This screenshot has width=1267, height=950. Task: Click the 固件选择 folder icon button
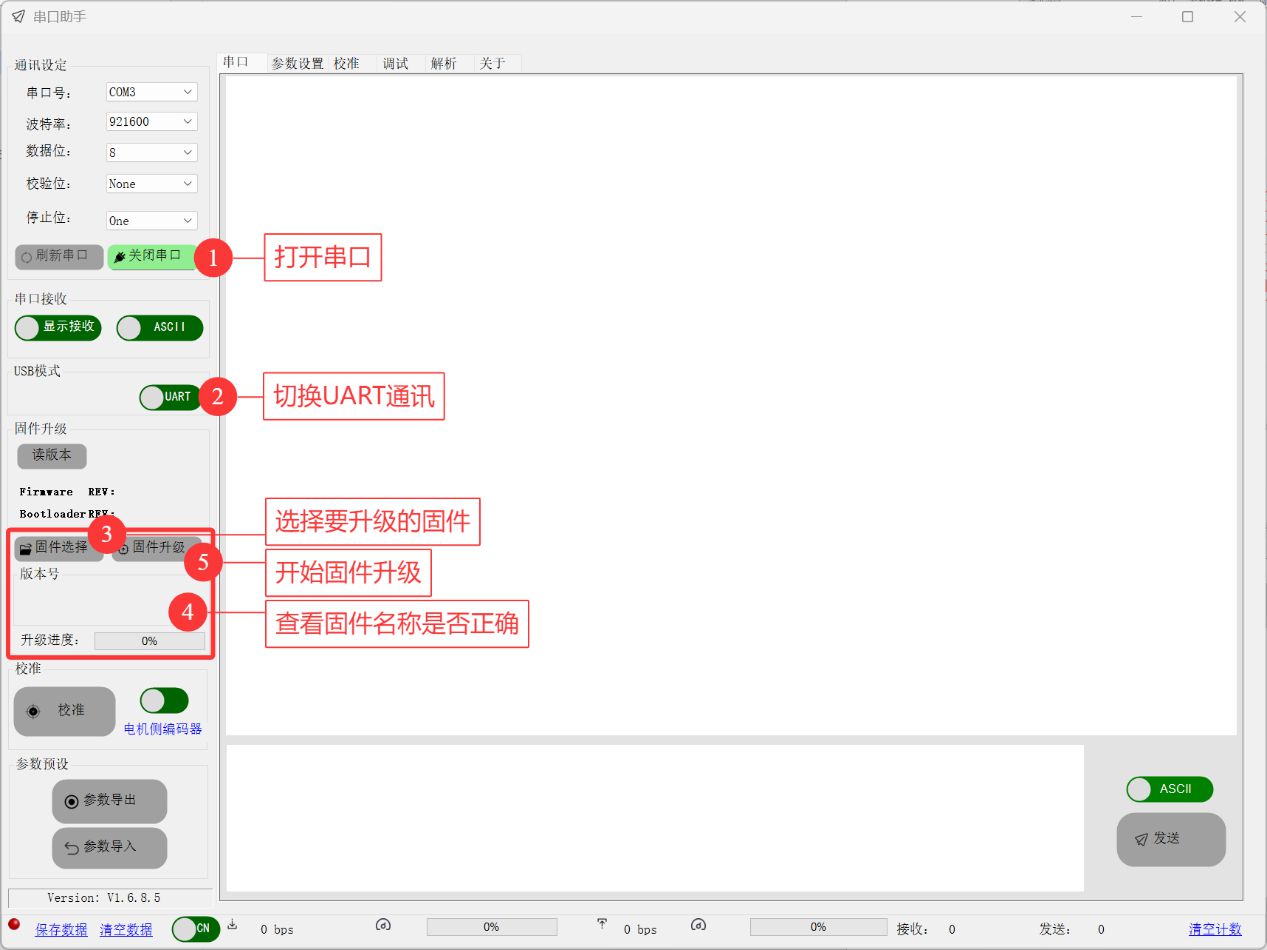(x=58, y=548)
